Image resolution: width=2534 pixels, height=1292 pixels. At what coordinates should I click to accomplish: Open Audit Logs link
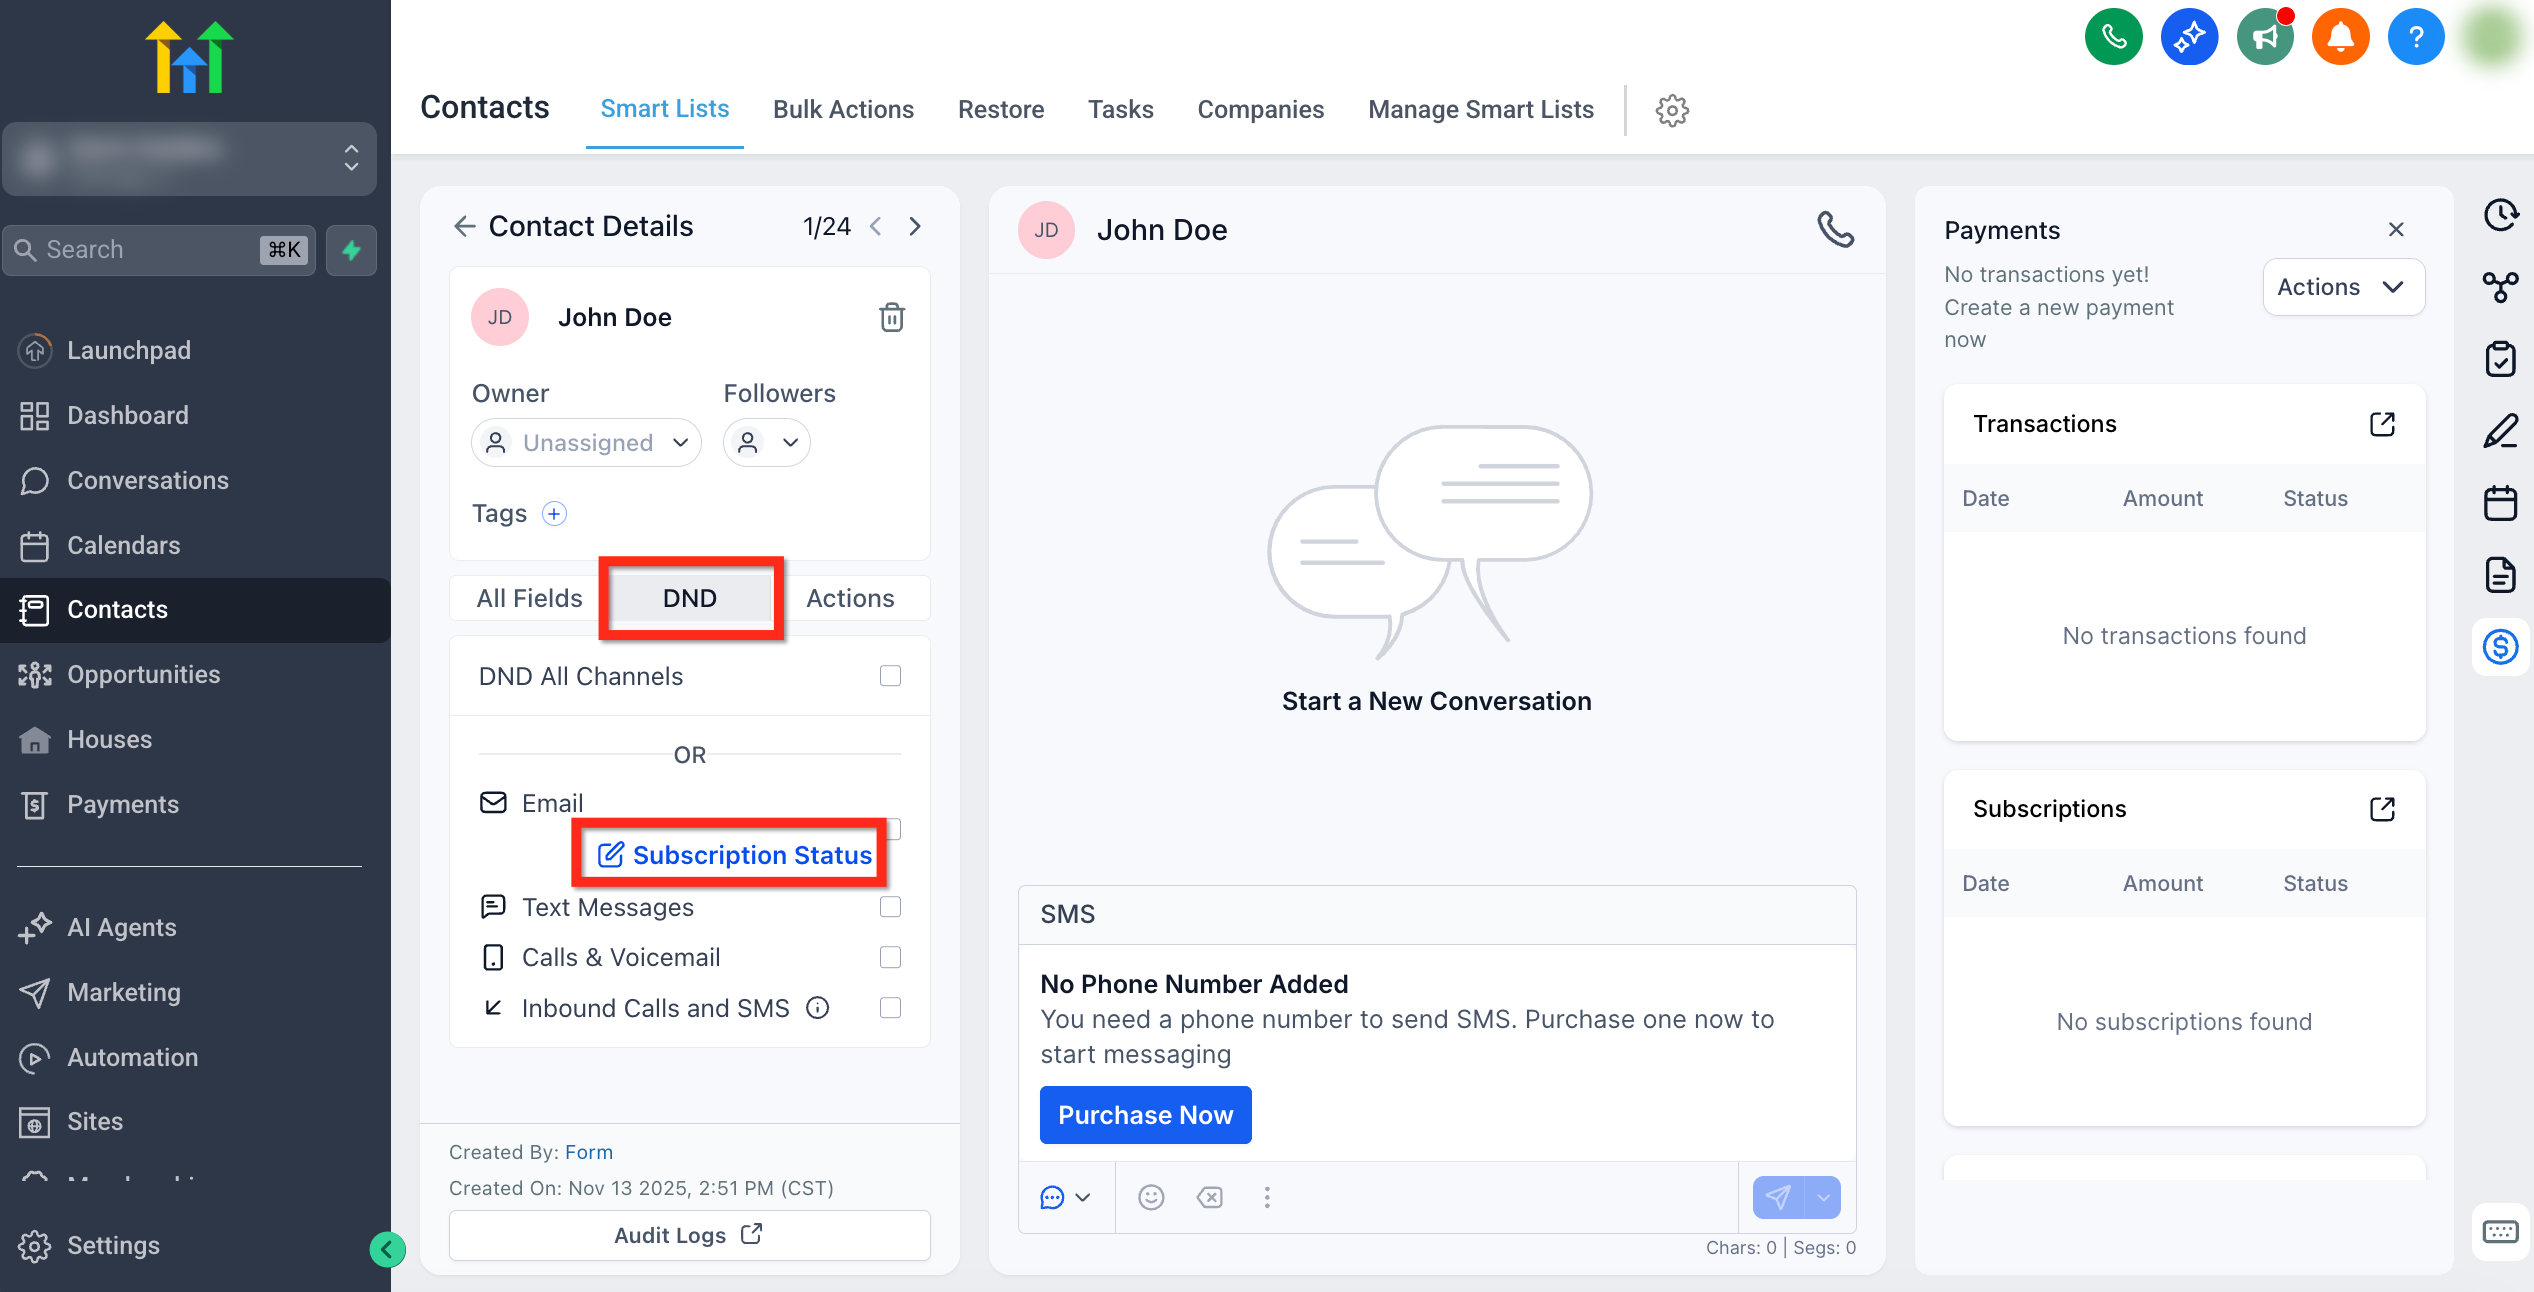point(689,1235)
